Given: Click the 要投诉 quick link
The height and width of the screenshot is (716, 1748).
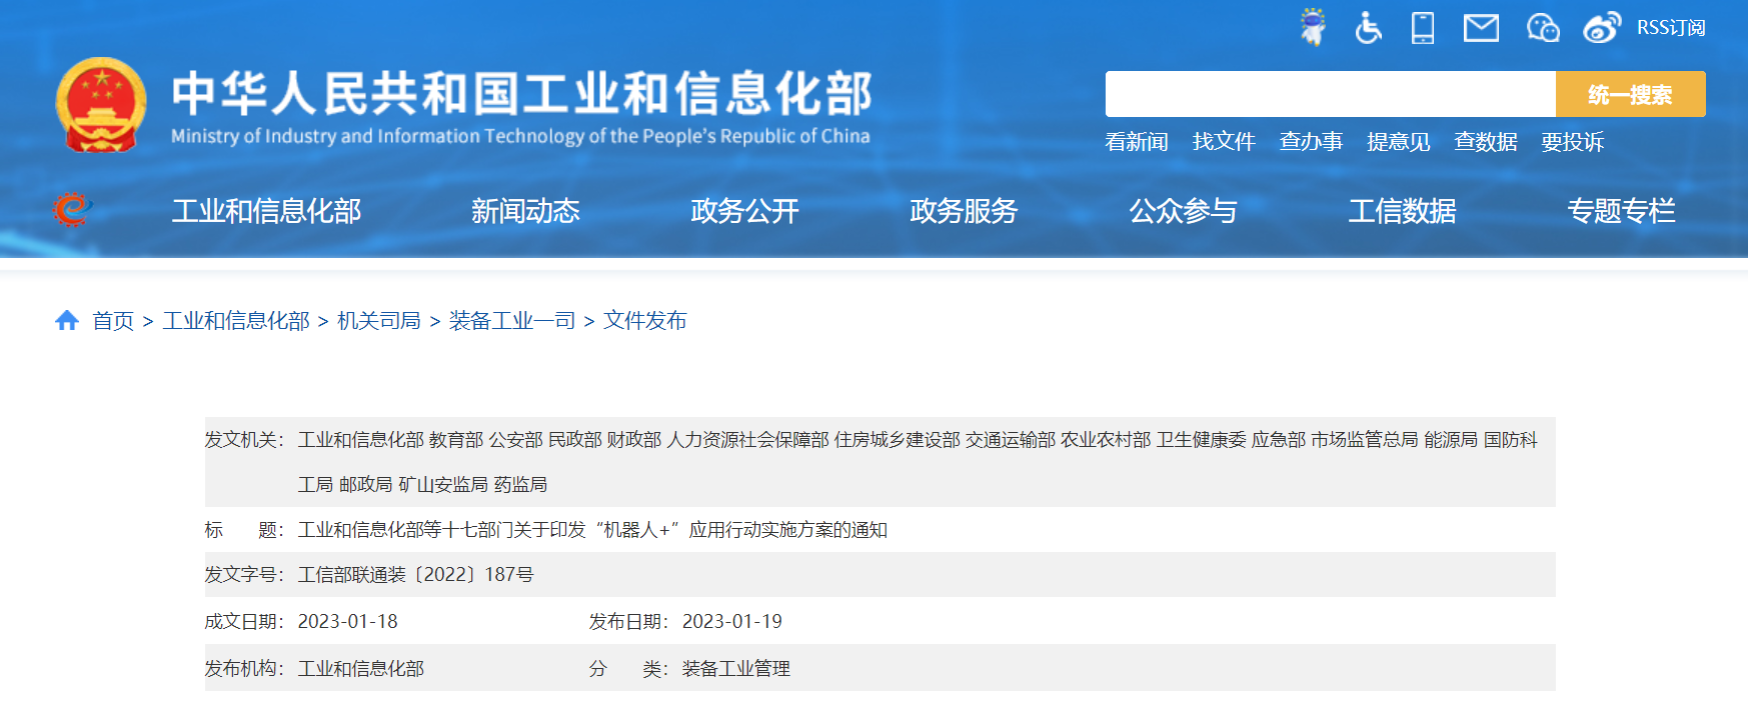Looking at the screenshot, I should tap(1572, 142).
